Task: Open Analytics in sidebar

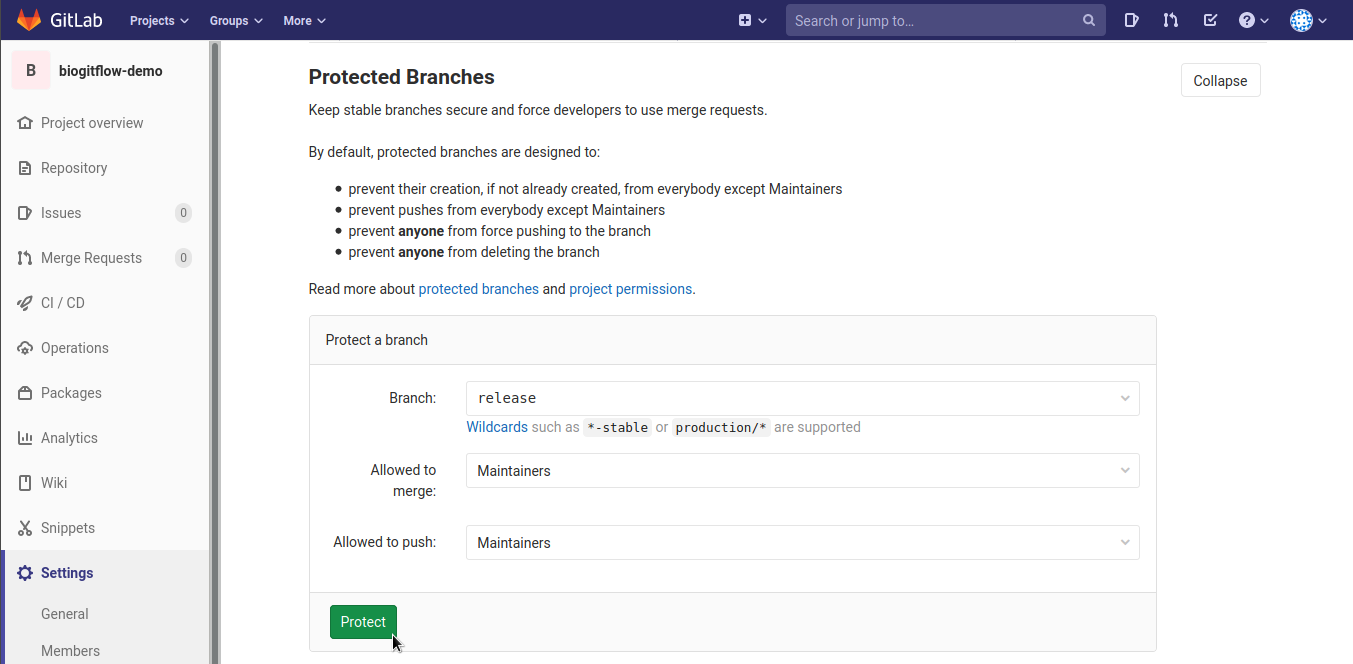Action: [x=69, y=438]
